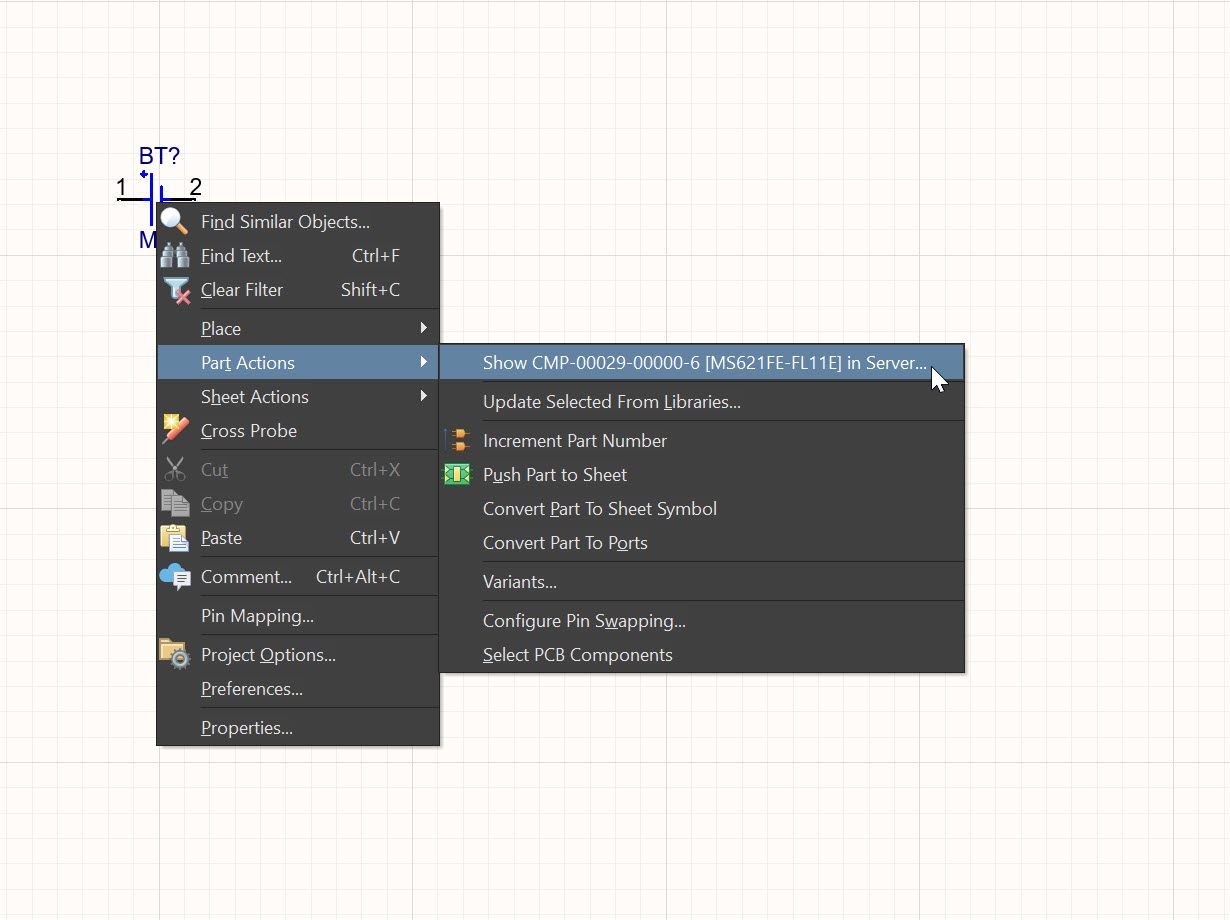Image resolution: width=1230 pixels, height=920 pixels.
Task: Choose Paste from the context menu
Action: [x=298, y=538]
